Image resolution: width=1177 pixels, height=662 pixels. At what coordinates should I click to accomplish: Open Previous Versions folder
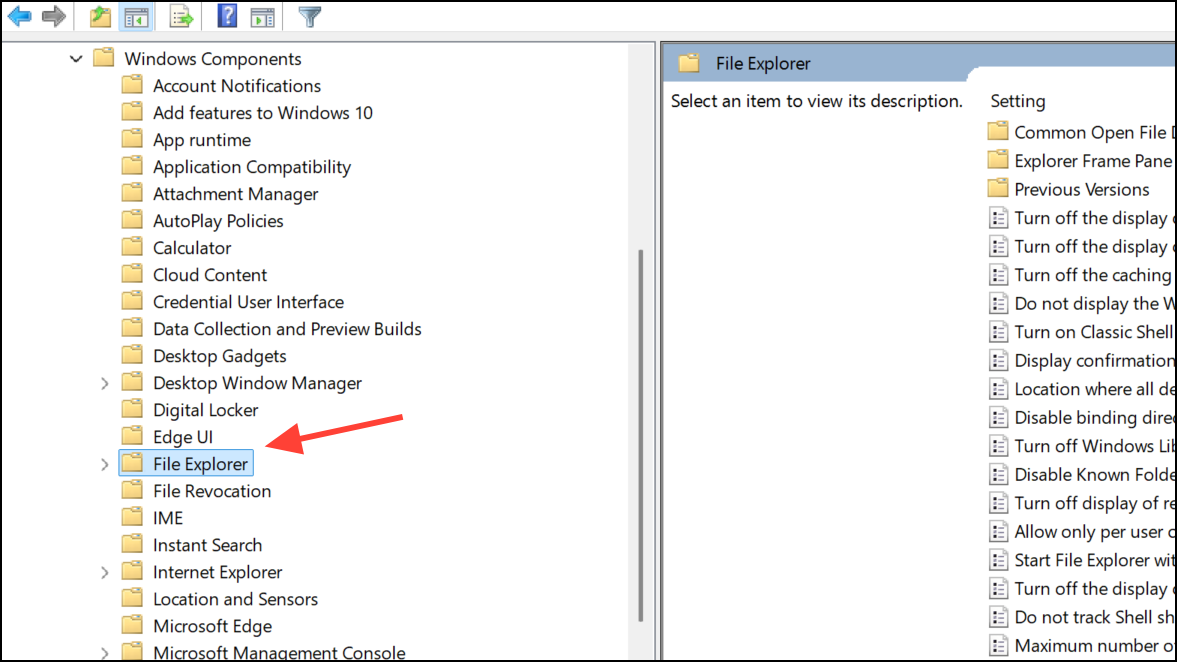tap(1082, 189)
